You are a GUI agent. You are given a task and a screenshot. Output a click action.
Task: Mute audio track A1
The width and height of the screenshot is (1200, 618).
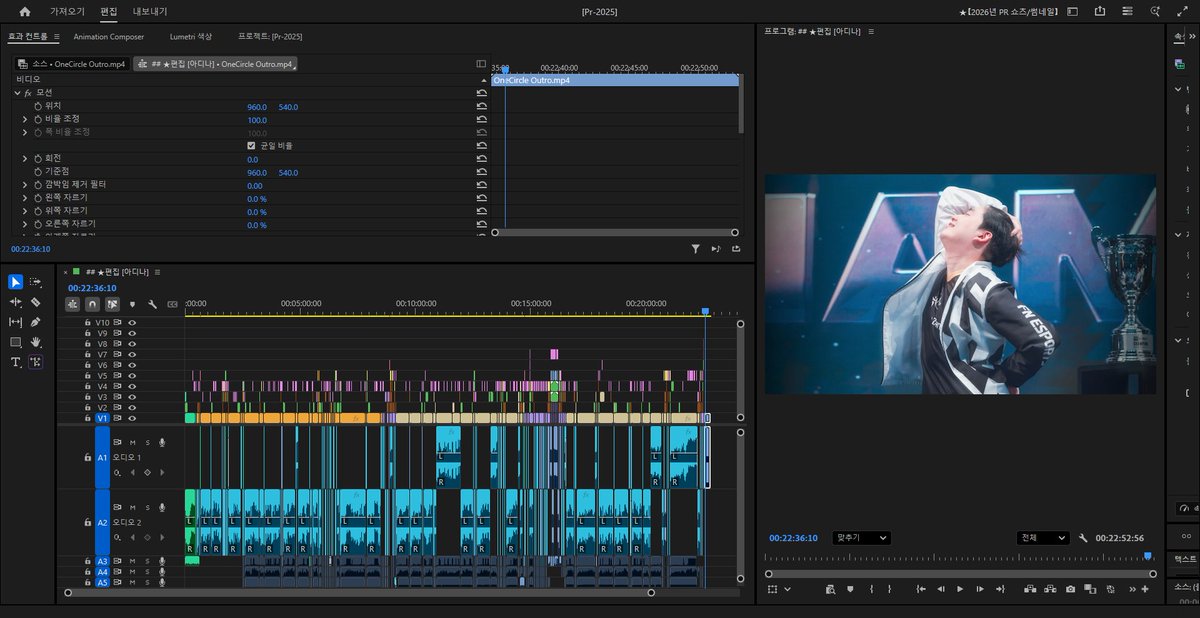(132, 442)
